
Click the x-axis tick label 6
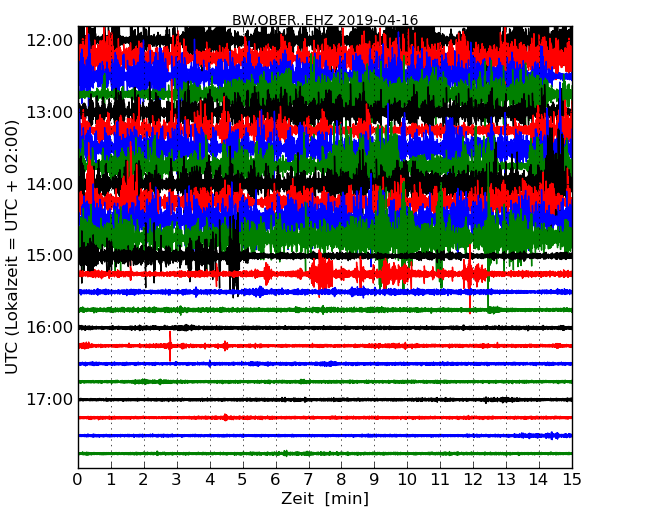(276, 480)
